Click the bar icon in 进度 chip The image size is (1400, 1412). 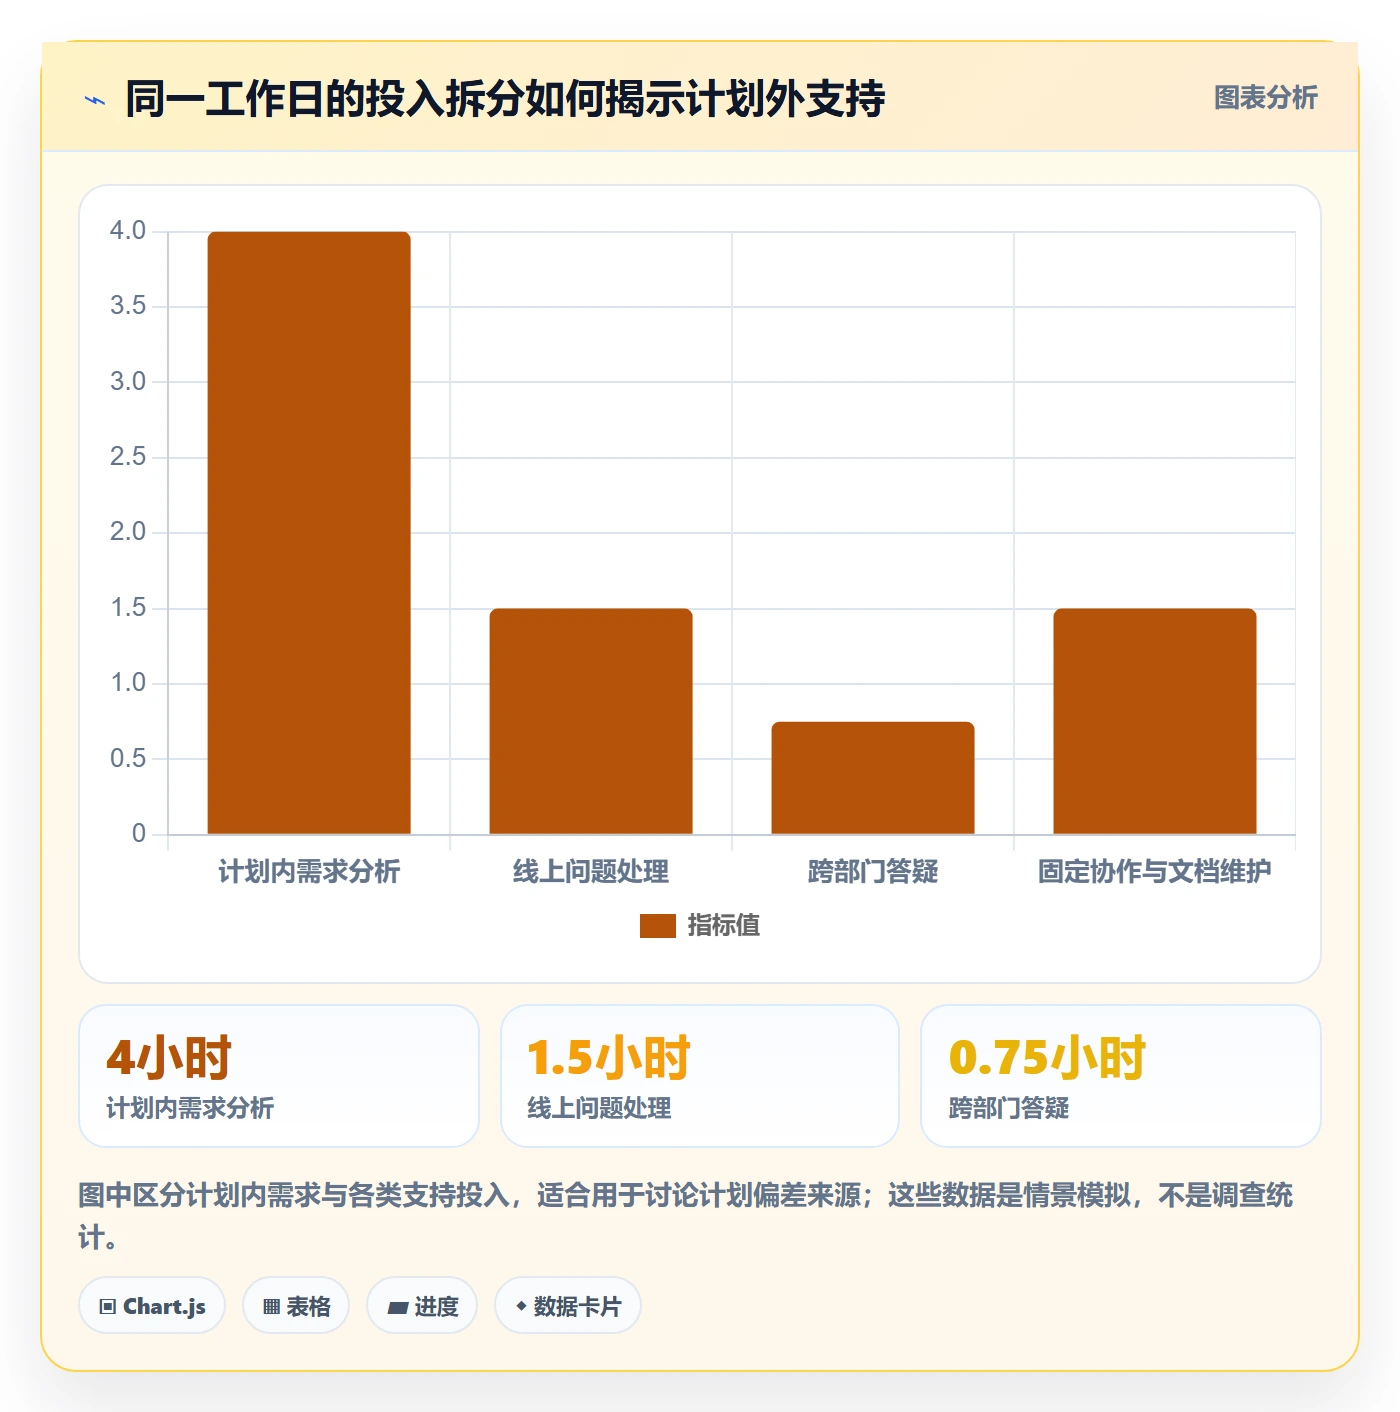pos(397,1307)
